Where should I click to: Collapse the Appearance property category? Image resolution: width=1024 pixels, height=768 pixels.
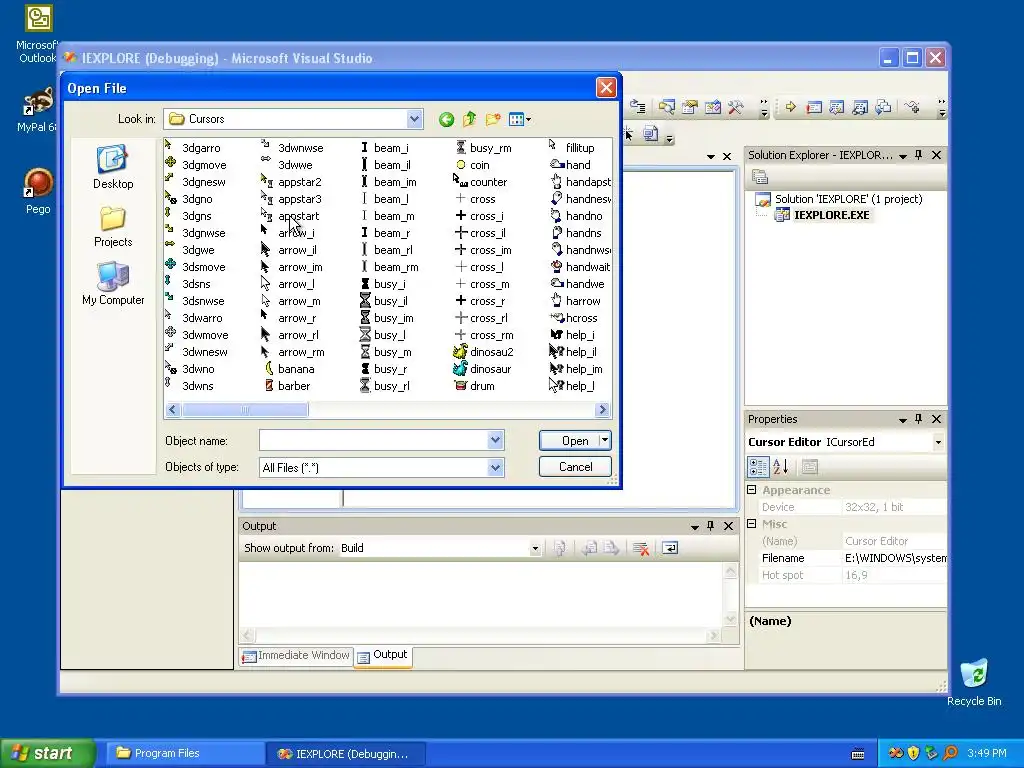(x=752, y=490)
